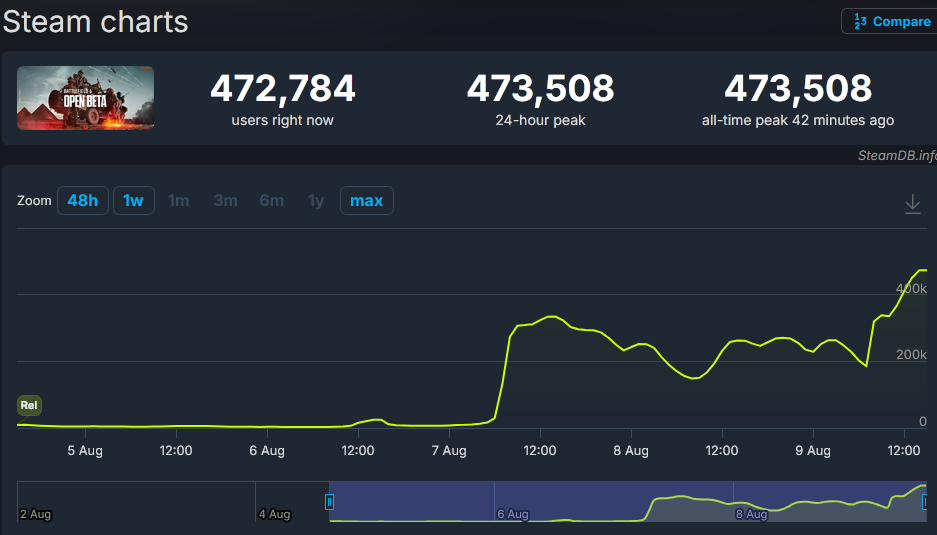The width and height of the screenshot is (937, 535).
Task: Click the 2 Aug navigator label
Action: (36, 514)
